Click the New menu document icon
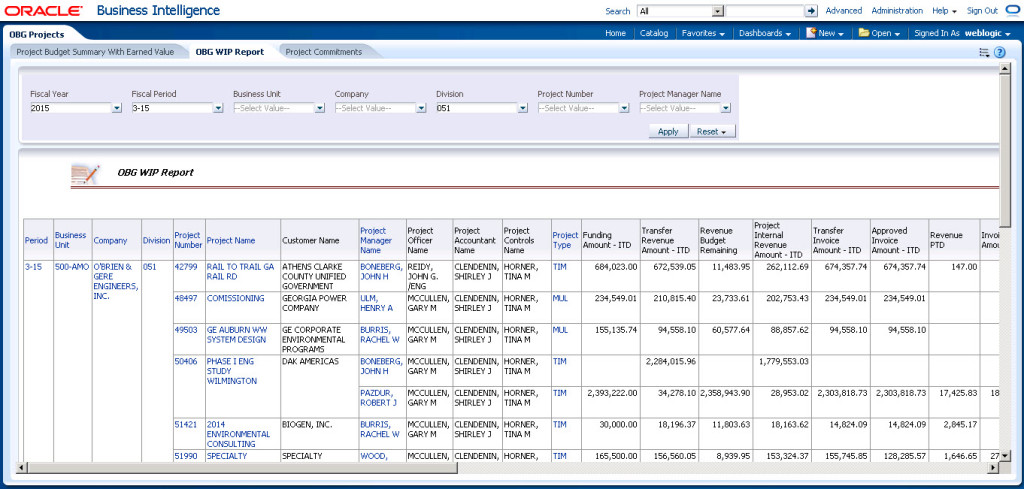1024x489 pixels. [x=812, y=33]
